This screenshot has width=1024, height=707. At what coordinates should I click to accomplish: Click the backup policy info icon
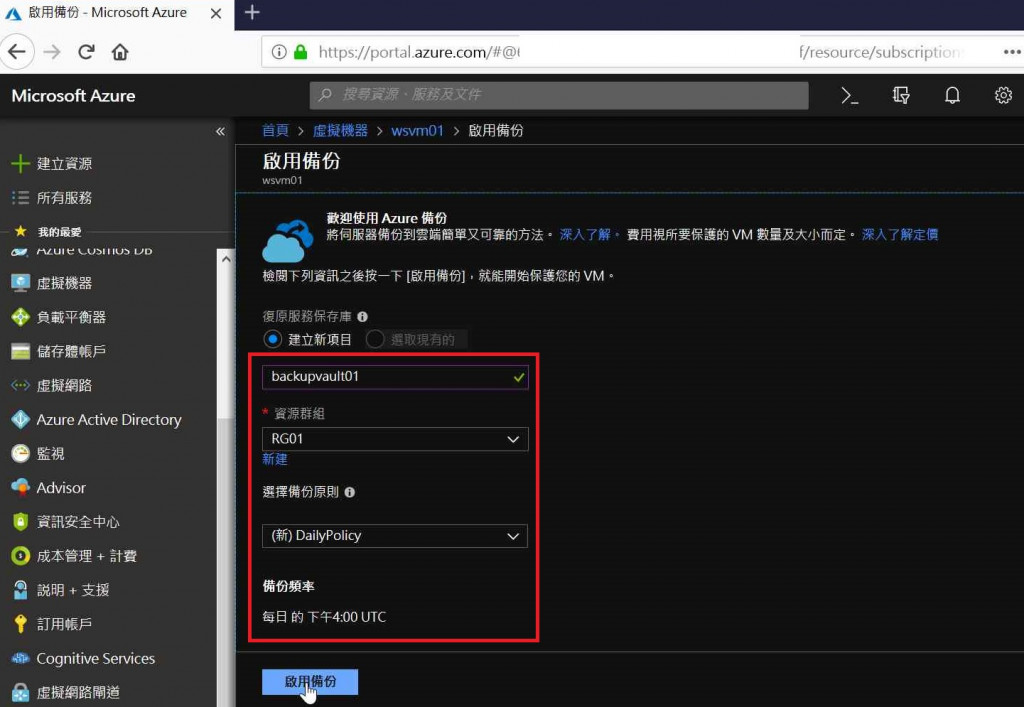349,492
